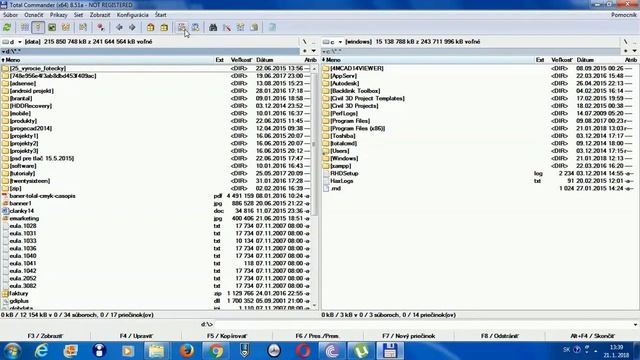This screenshot has height=360, width=640.
Task: Open file search with binoculars icon
Action: [x=213, y=27]
